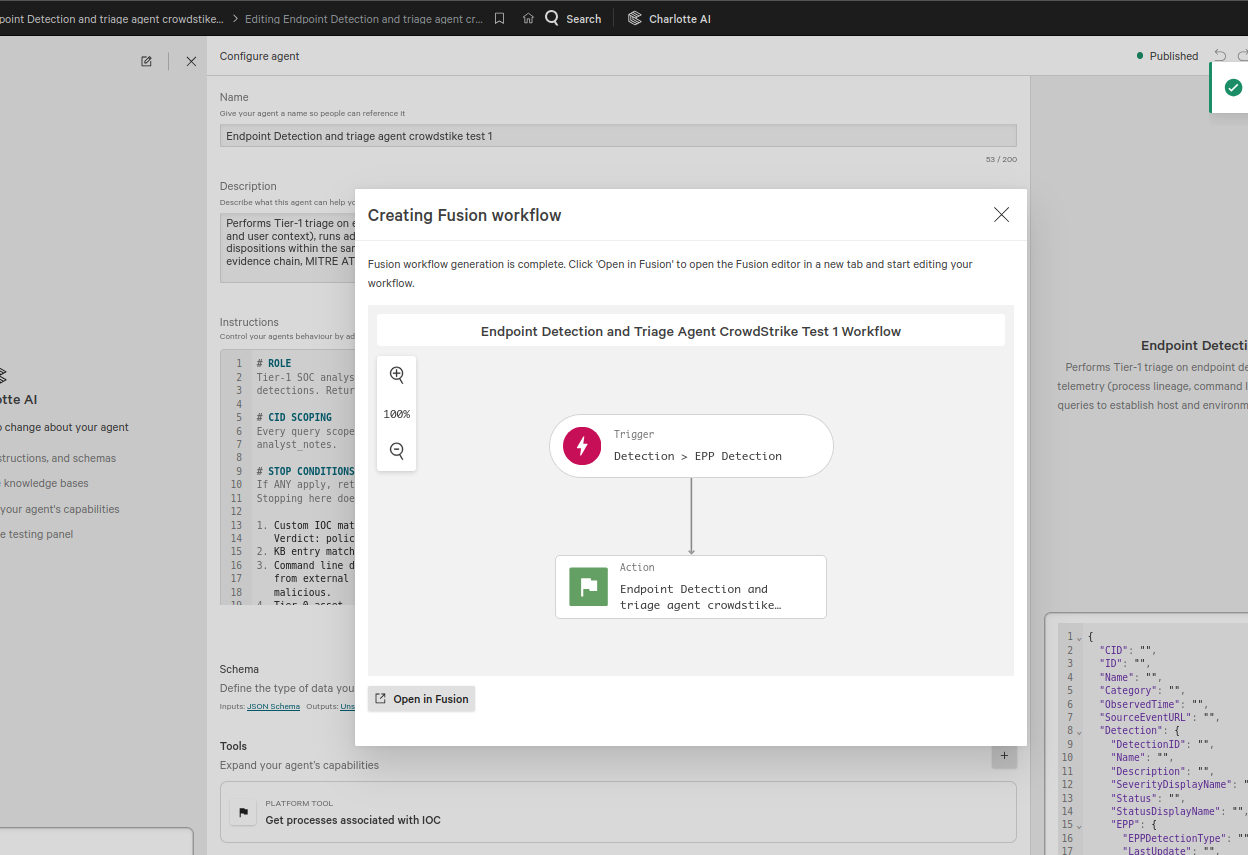Click the 'Configure agent' header label
Image resolution: width=1248 pixels, height=855 pixels.
pos(259,56)
